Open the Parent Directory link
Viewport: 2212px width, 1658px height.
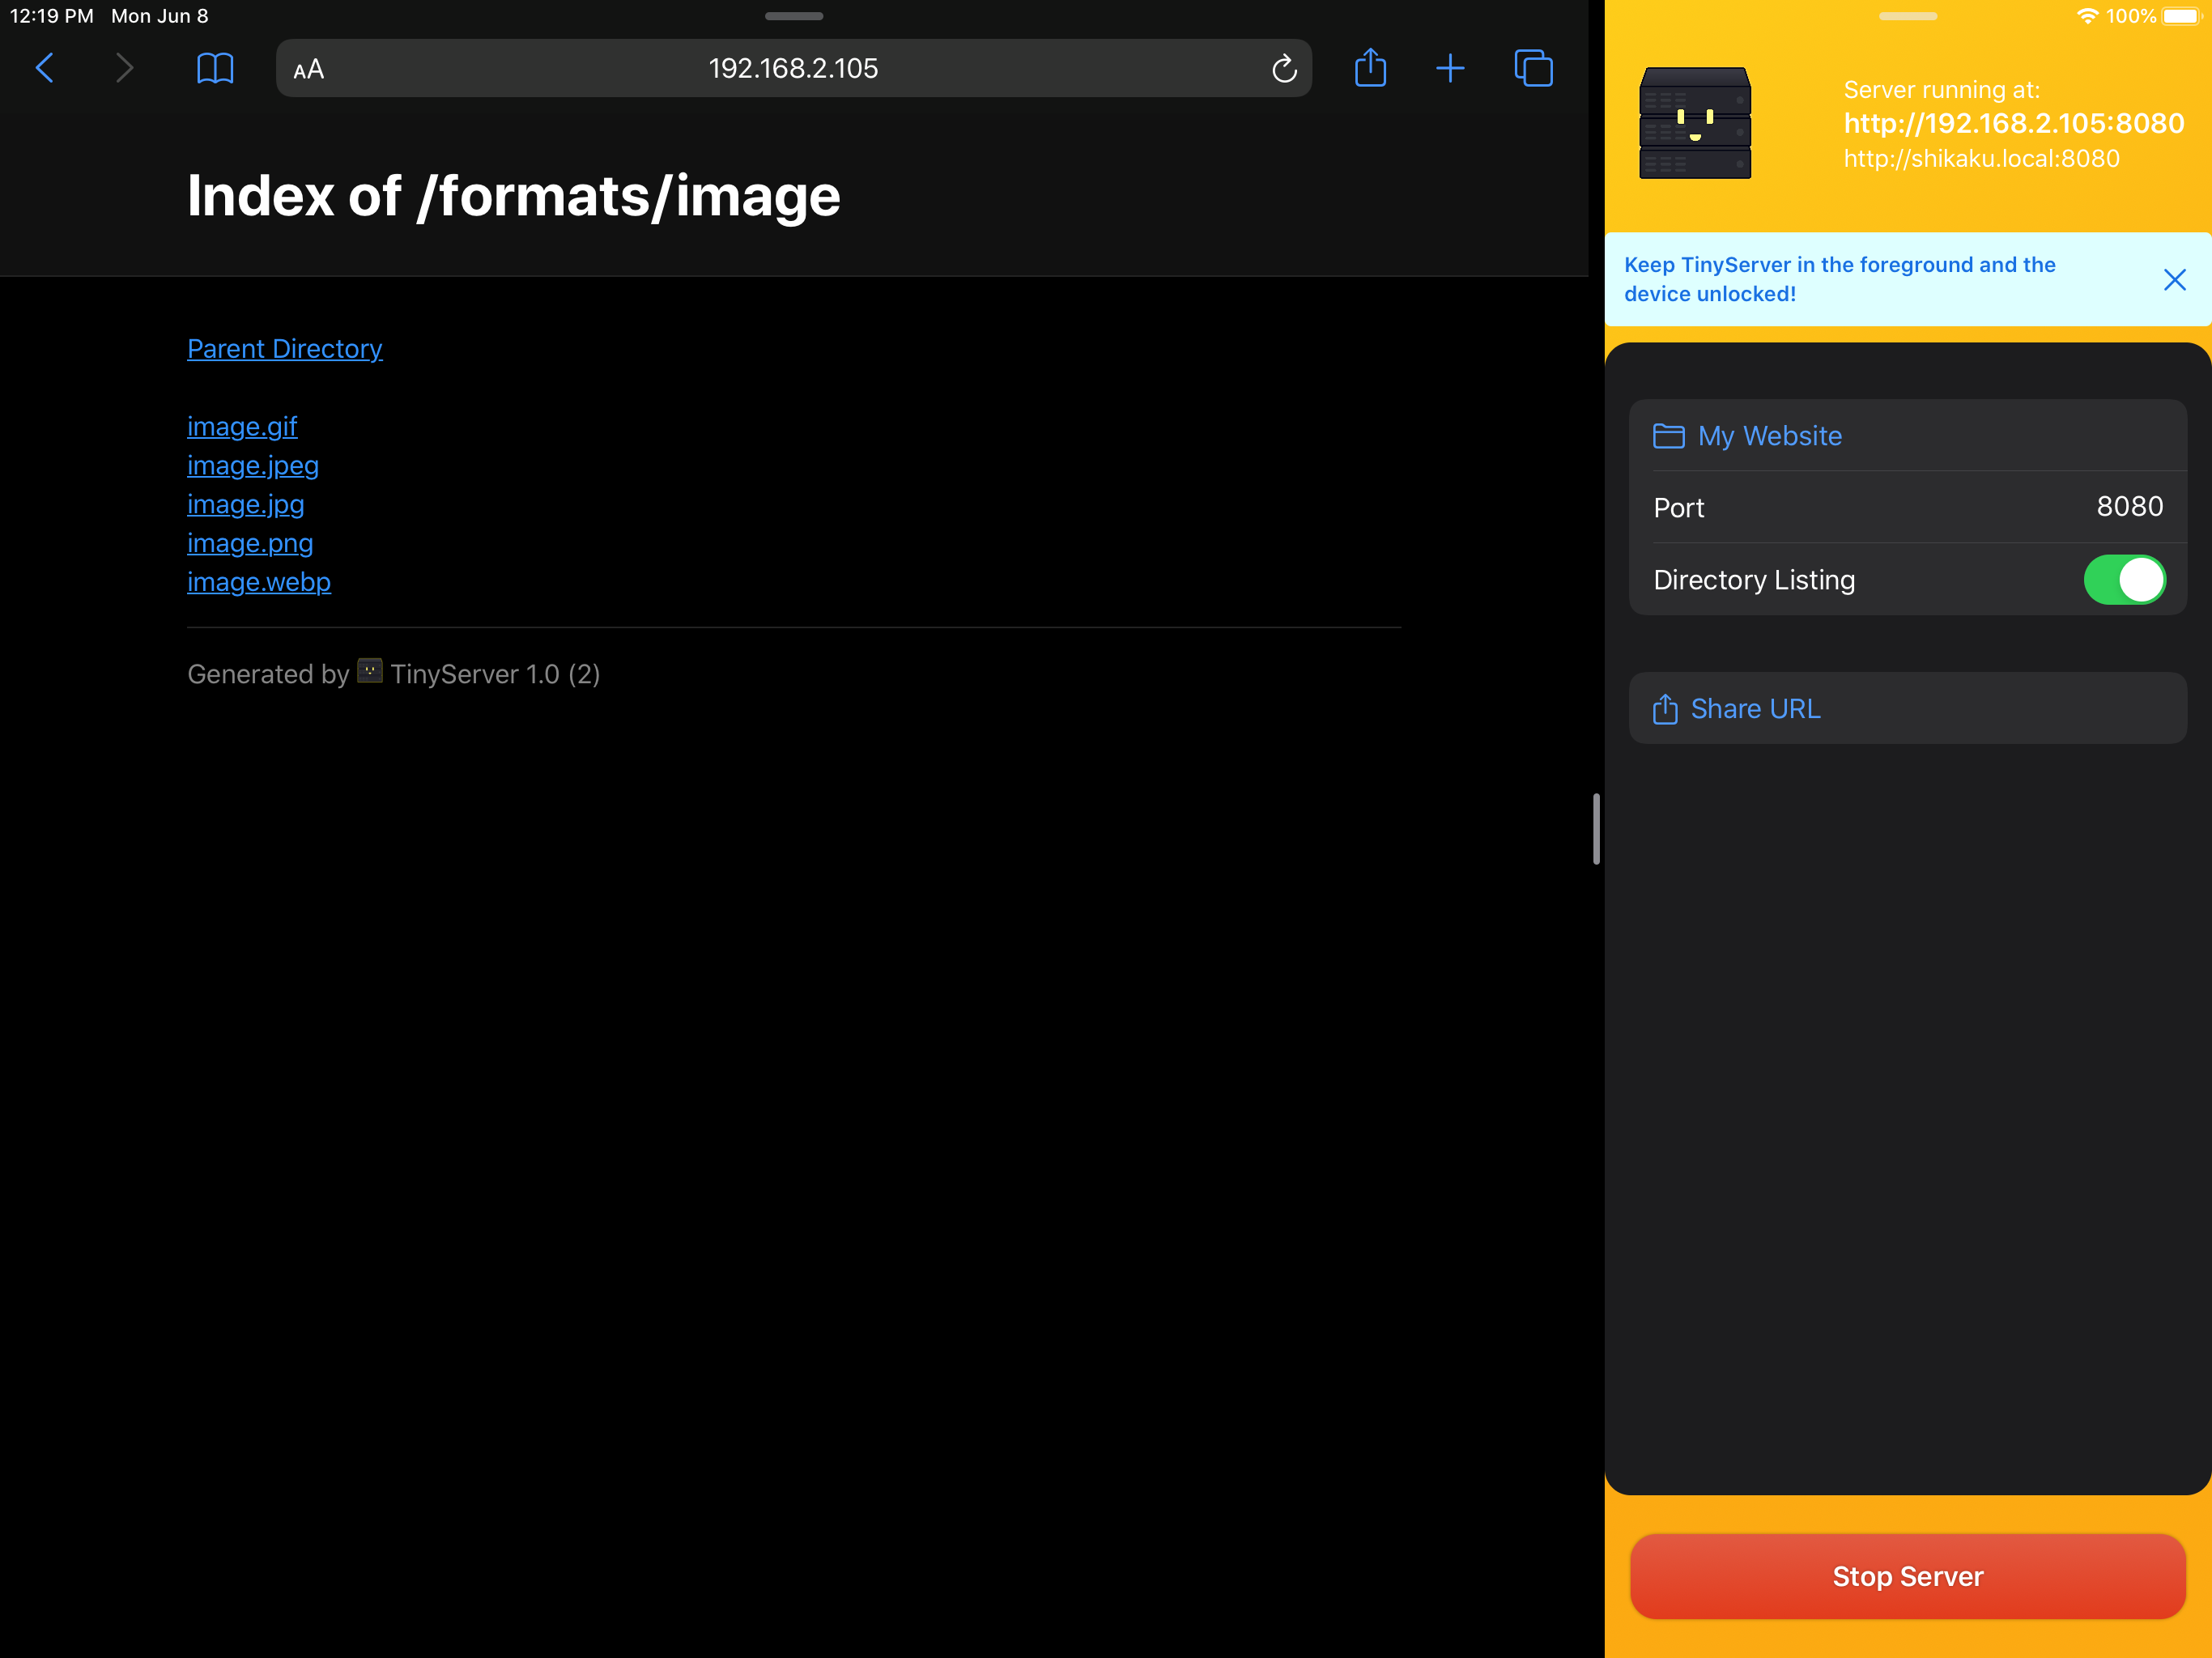pyautogui.click(x=285, y=348)
